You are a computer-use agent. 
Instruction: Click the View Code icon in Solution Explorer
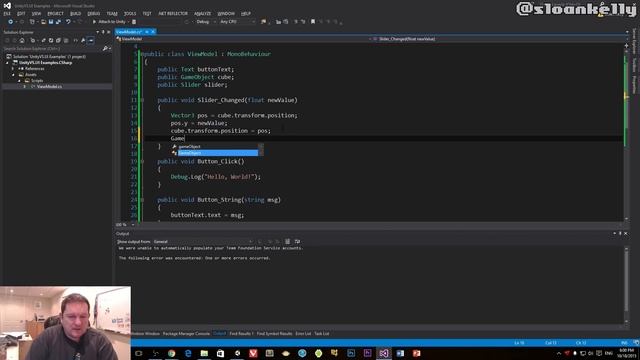(76, 40)
